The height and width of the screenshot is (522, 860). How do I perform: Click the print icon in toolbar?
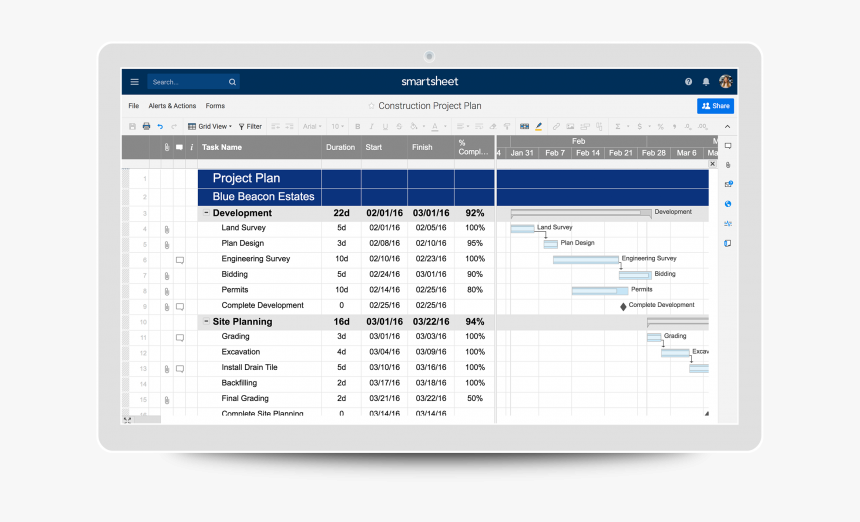click(146, 127)
